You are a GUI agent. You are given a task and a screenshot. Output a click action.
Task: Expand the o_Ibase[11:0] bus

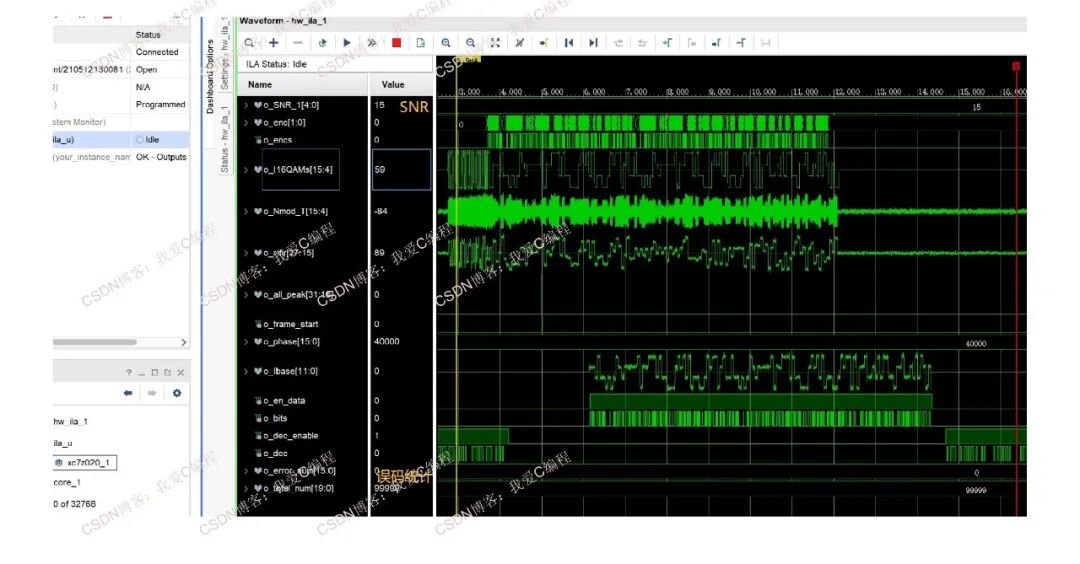pyautogui.click(x=246, y=371)
